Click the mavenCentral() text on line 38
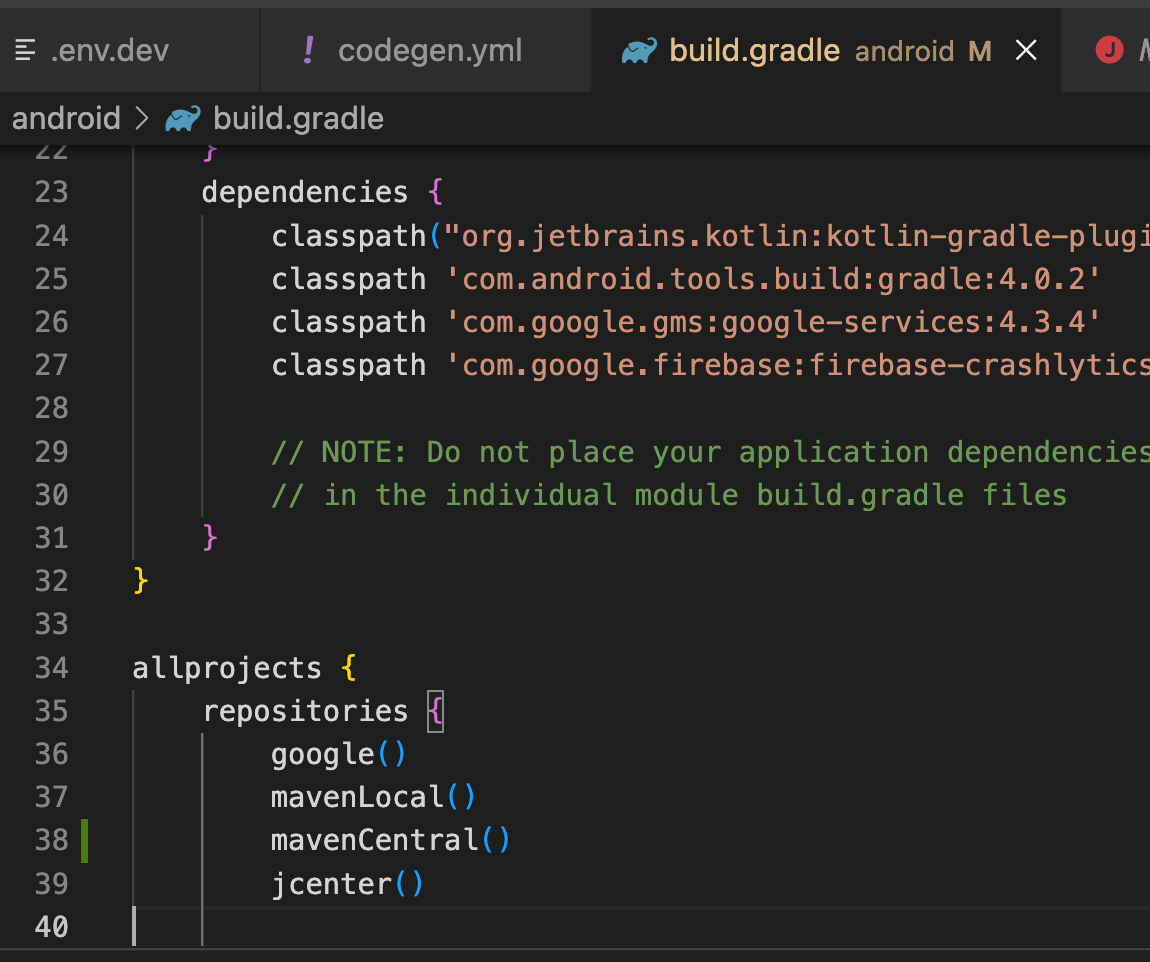Screen dimensions: 1150x962 tap(390, 840)
